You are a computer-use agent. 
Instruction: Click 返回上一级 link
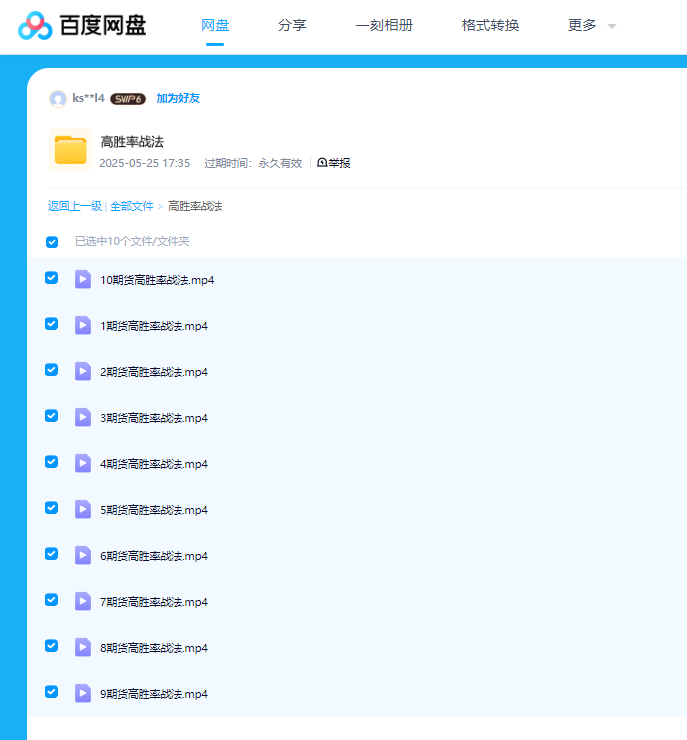[75, 206]
